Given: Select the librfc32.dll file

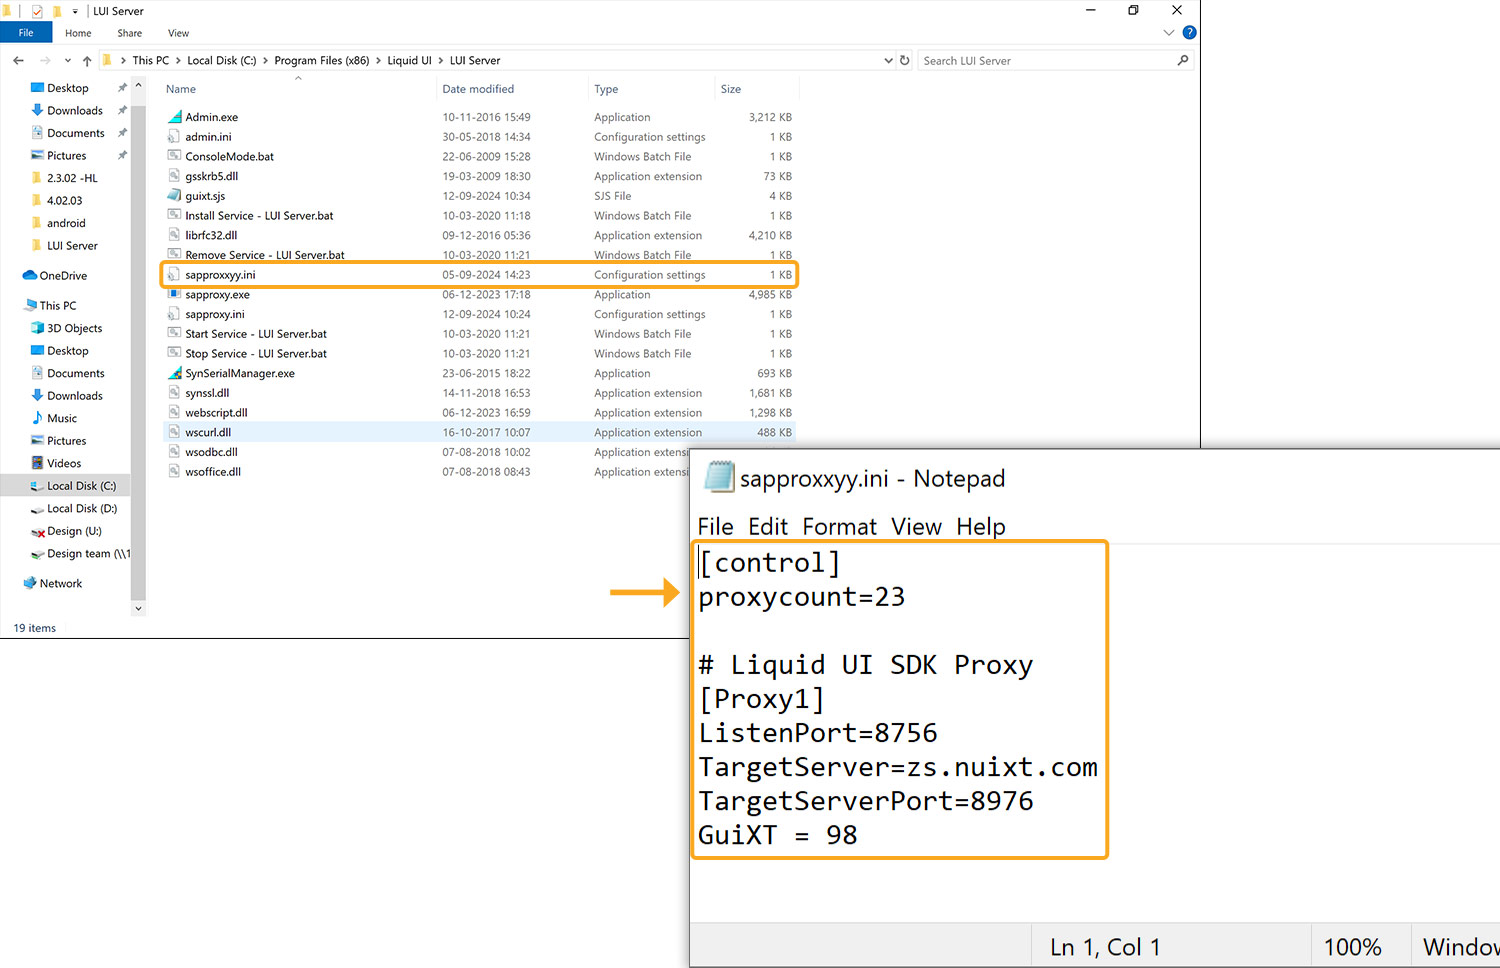Looking at the screenshot, I should [x=211, y=236].
